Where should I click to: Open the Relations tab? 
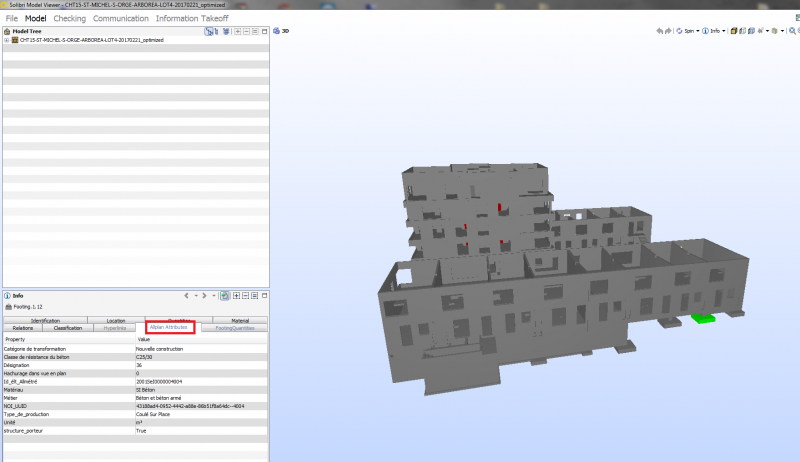tap(23, 328)
